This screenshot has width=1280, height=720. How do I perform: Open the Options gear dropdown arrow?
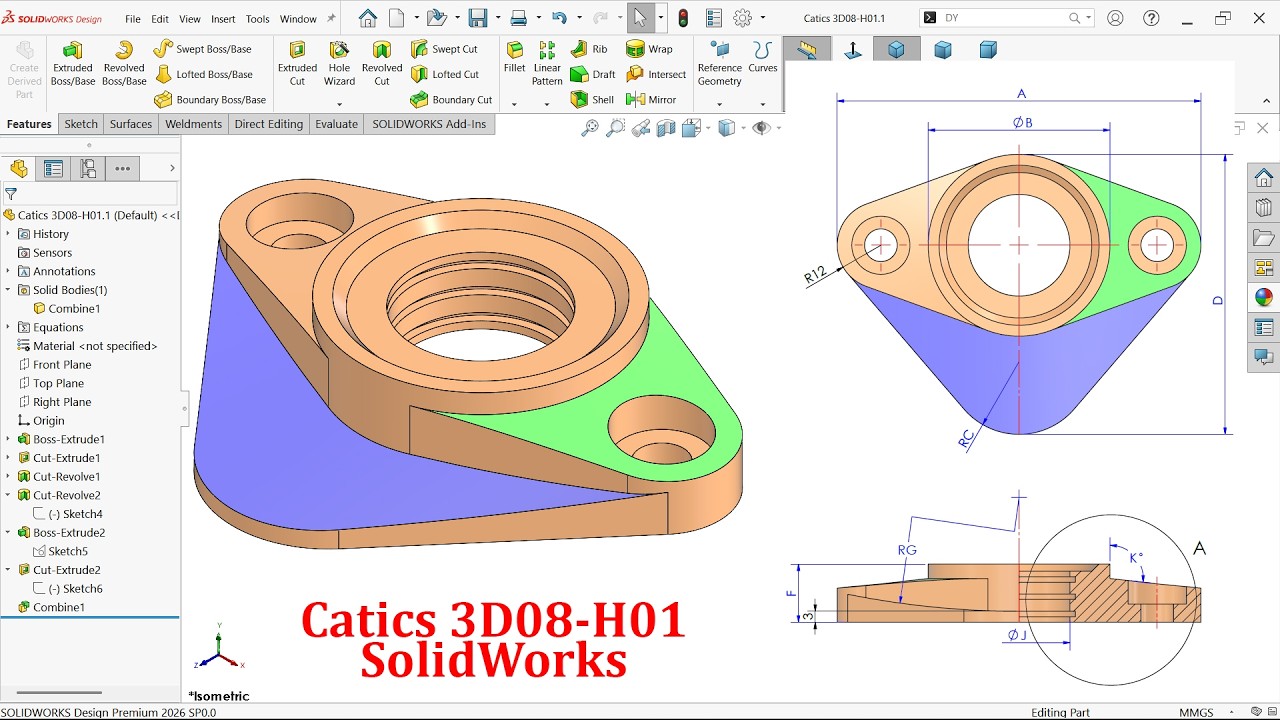[x=763, y=18]
